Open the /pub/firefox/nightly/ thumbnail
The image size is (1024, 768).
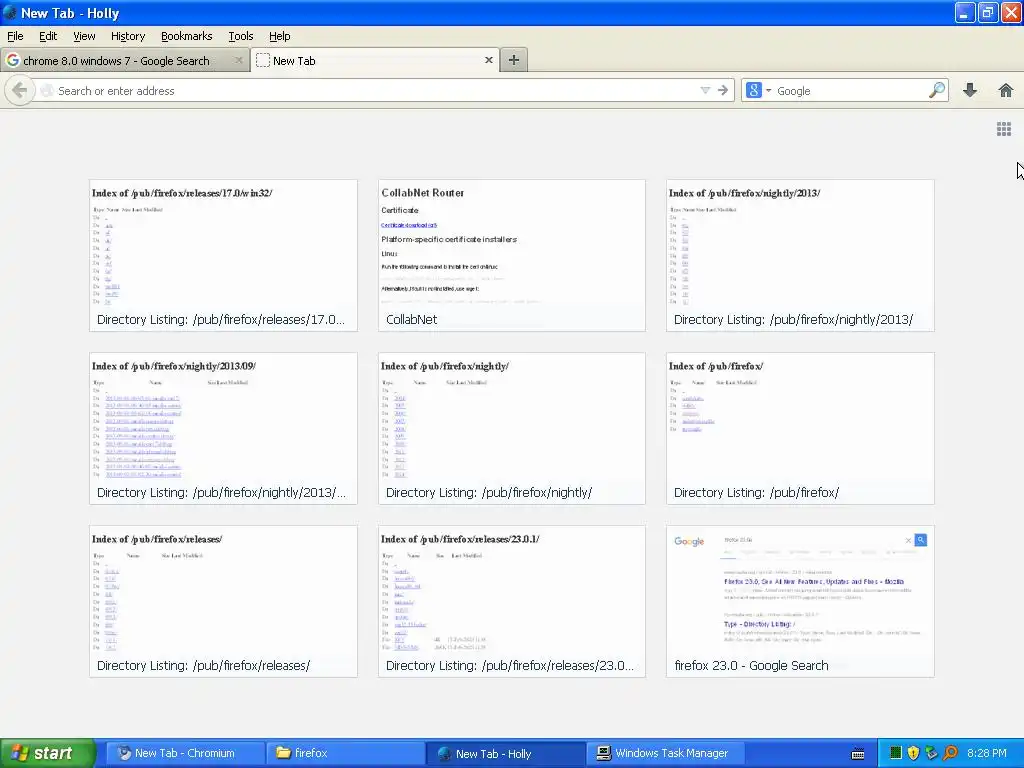tap(511, 428)
